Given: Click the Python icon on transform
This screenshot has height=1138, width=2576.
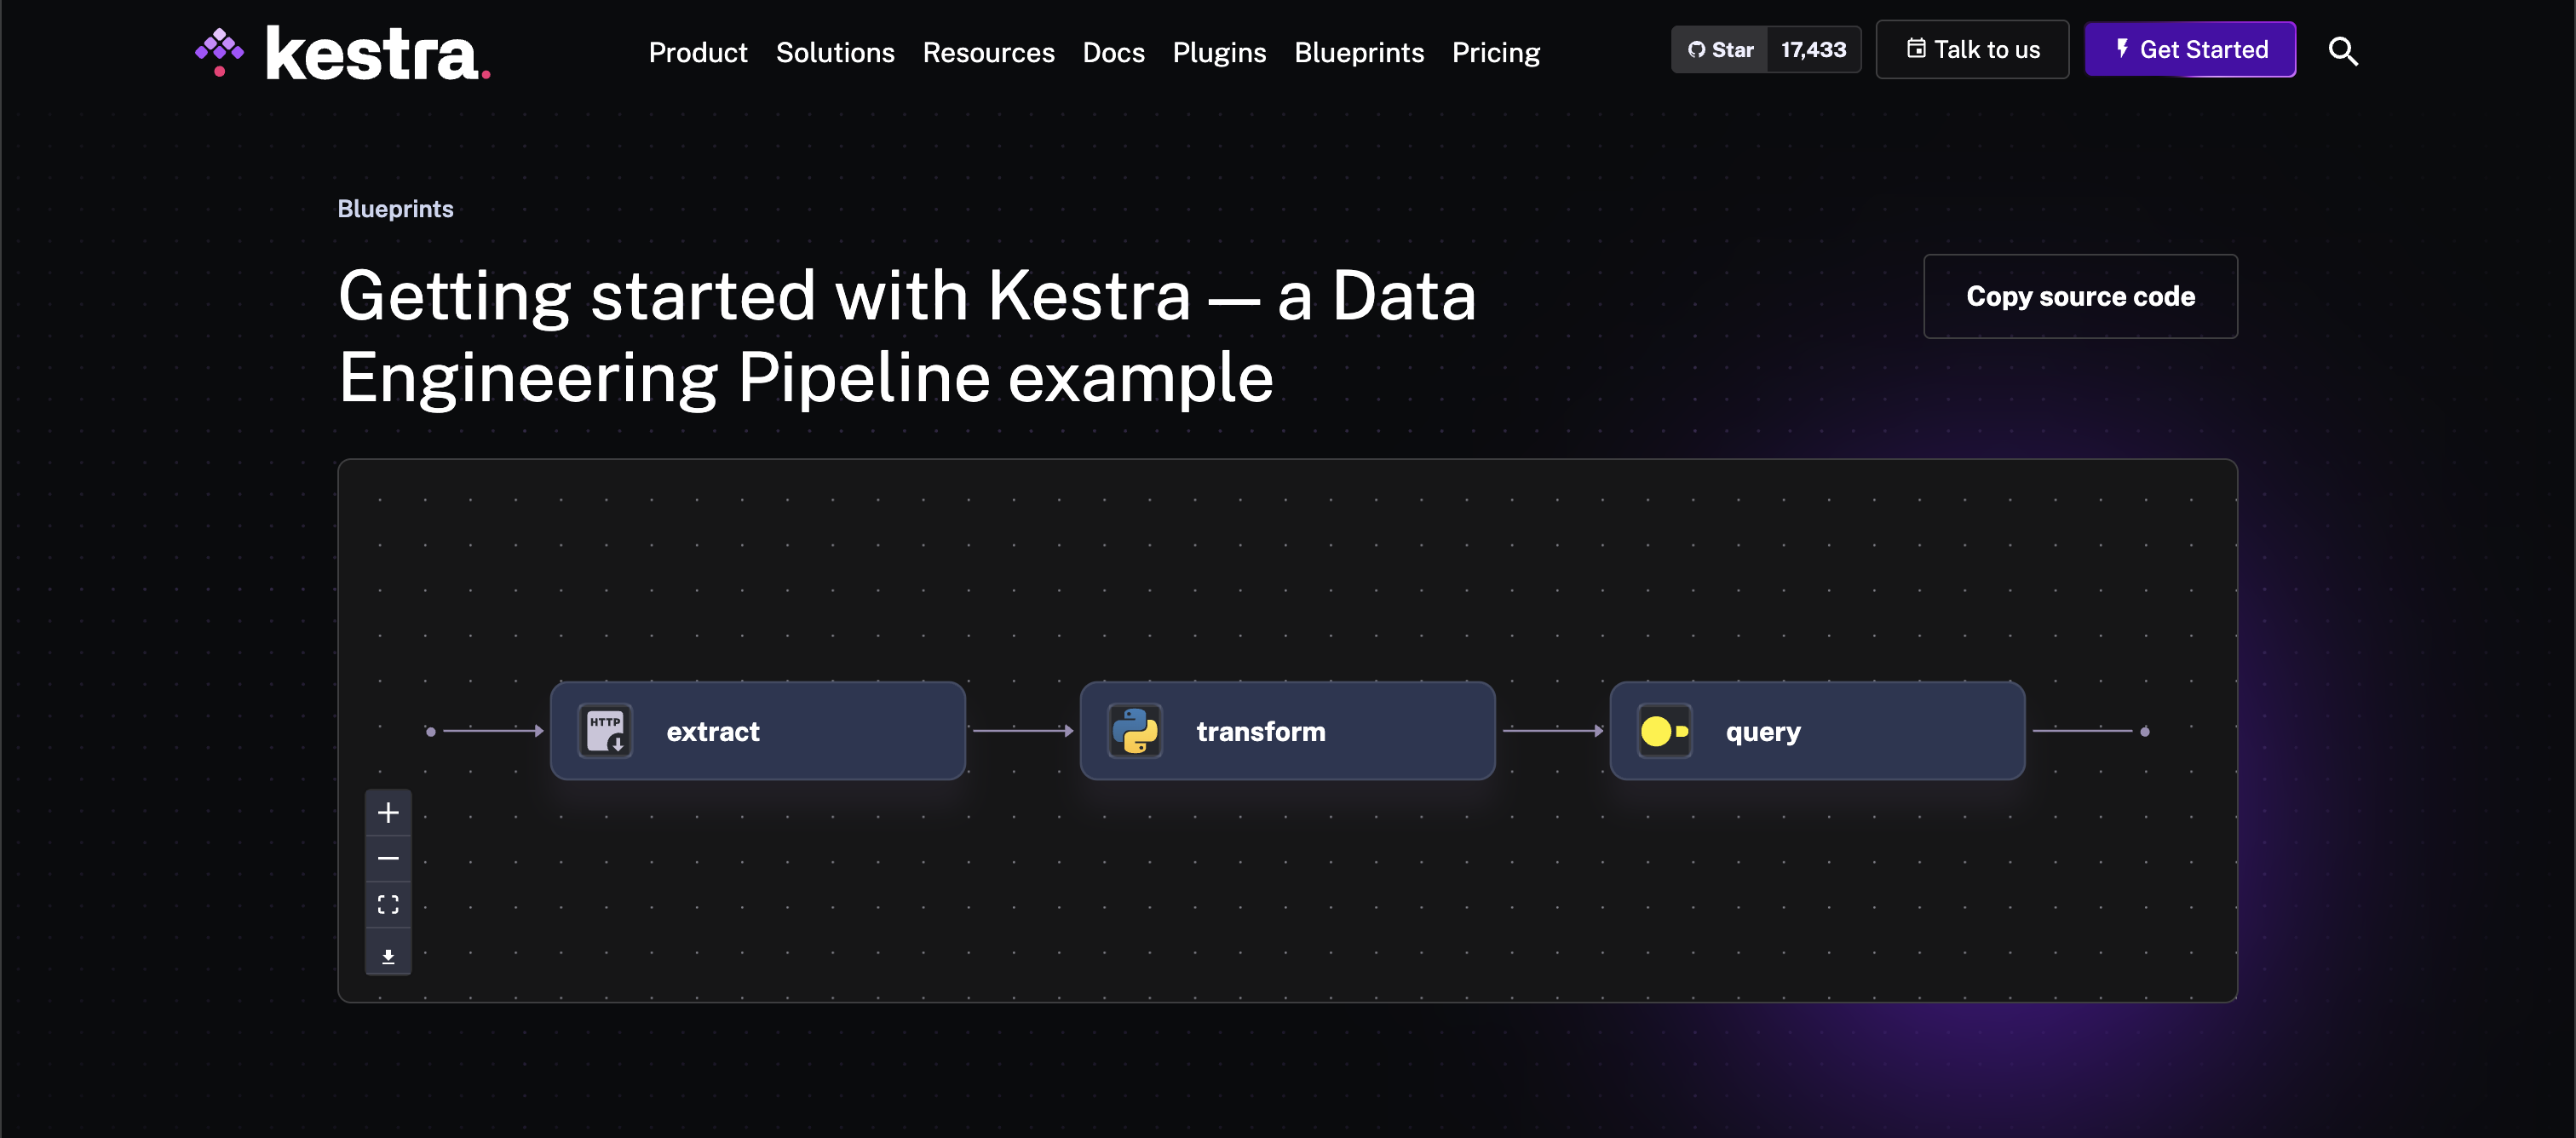Looking at the screenshot, I should pos(1134,731).
